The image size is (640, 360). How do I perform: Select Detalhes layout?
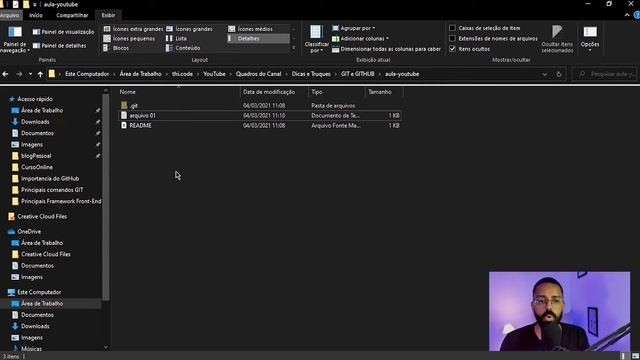point(258,38)
